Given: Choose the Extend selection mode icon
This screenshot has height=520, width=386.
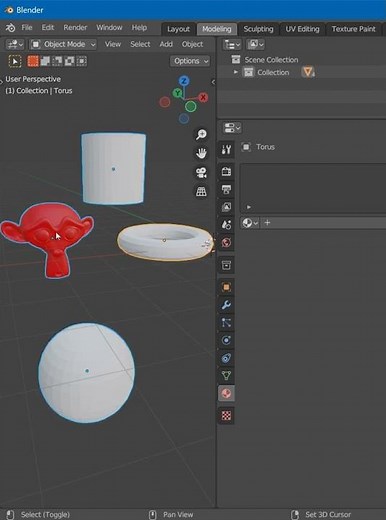Looking at the screenshot, I should (45, 61).
